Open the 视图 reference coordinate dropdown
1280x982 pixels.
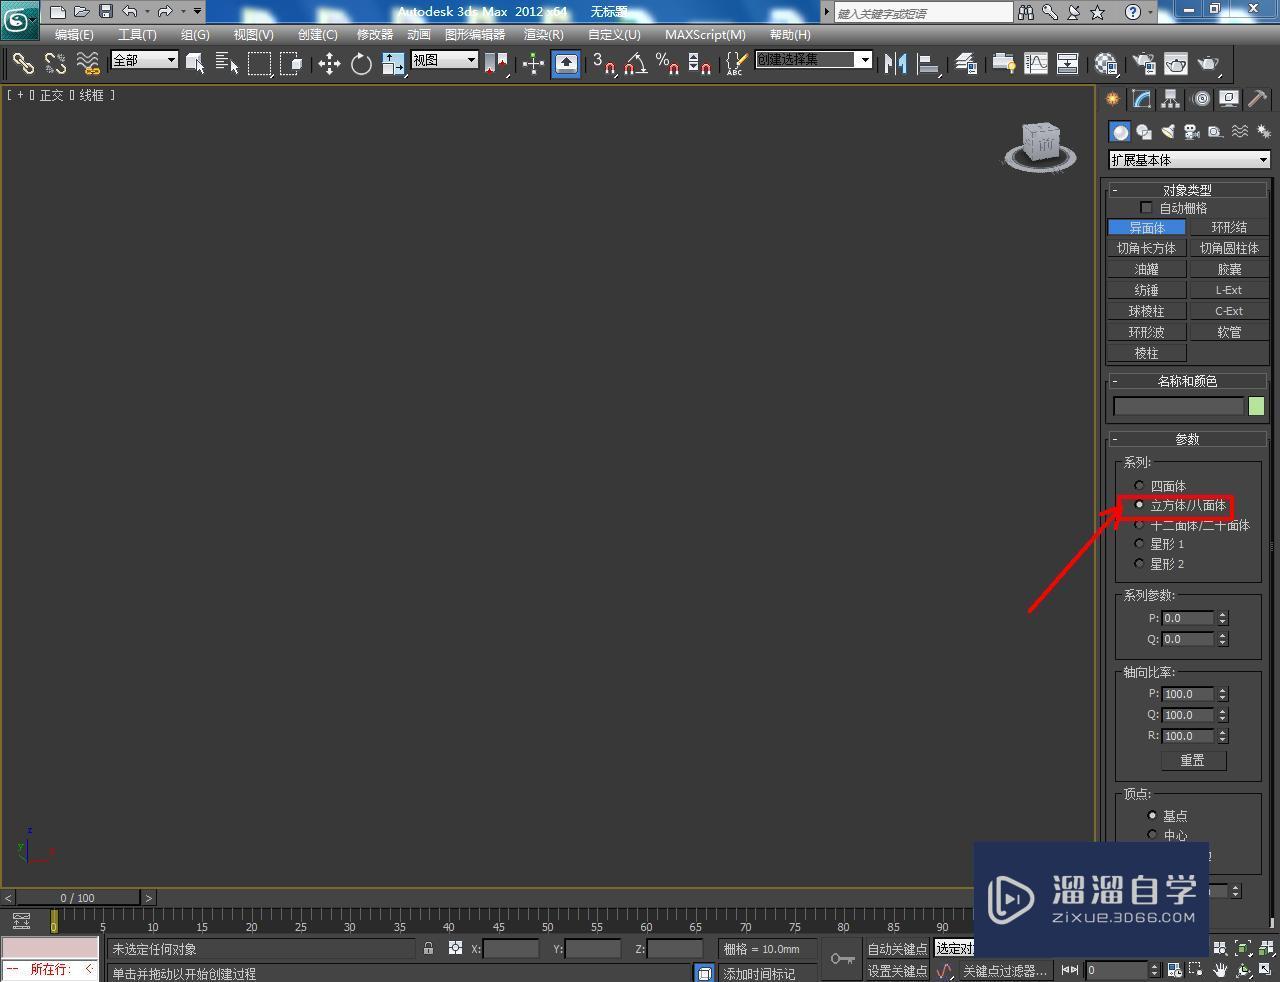coord(444,60)
